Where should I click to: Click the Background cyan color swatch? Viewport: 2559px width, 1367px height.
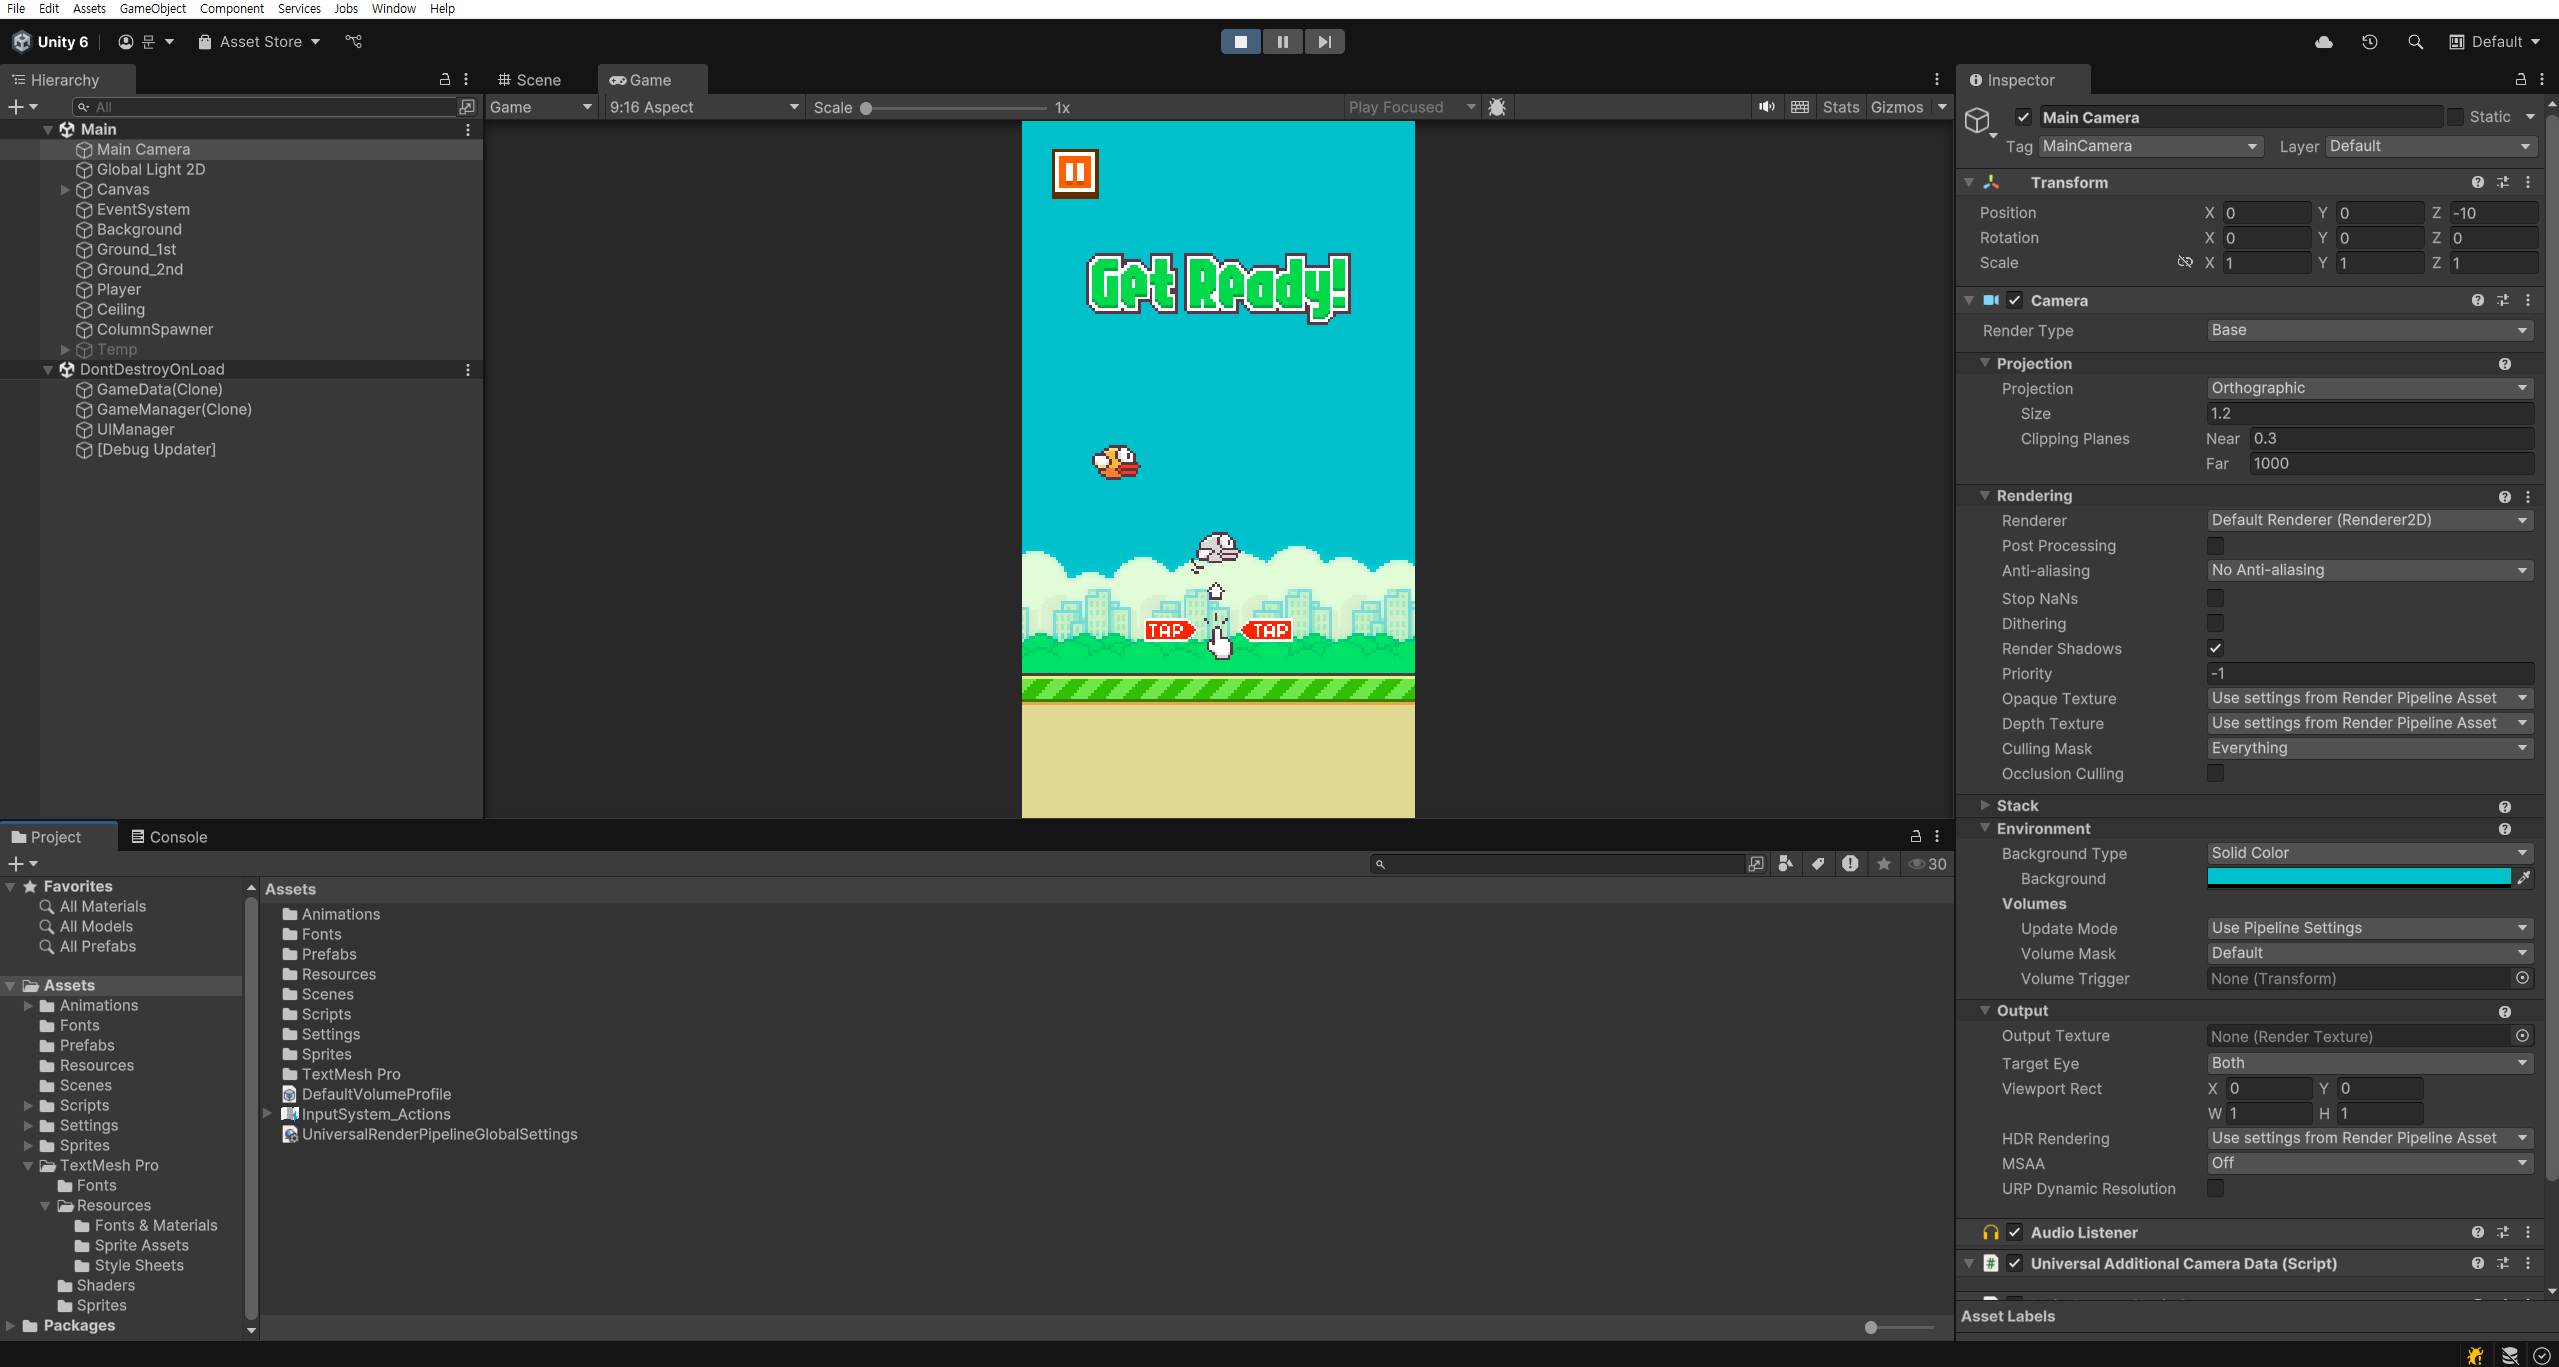tap(2358, 878)
